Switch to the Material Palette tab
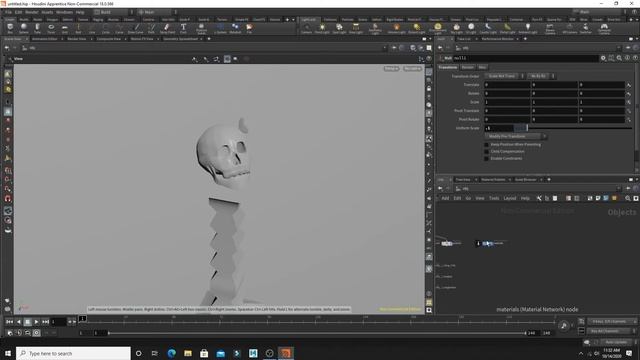 point(493,180)
